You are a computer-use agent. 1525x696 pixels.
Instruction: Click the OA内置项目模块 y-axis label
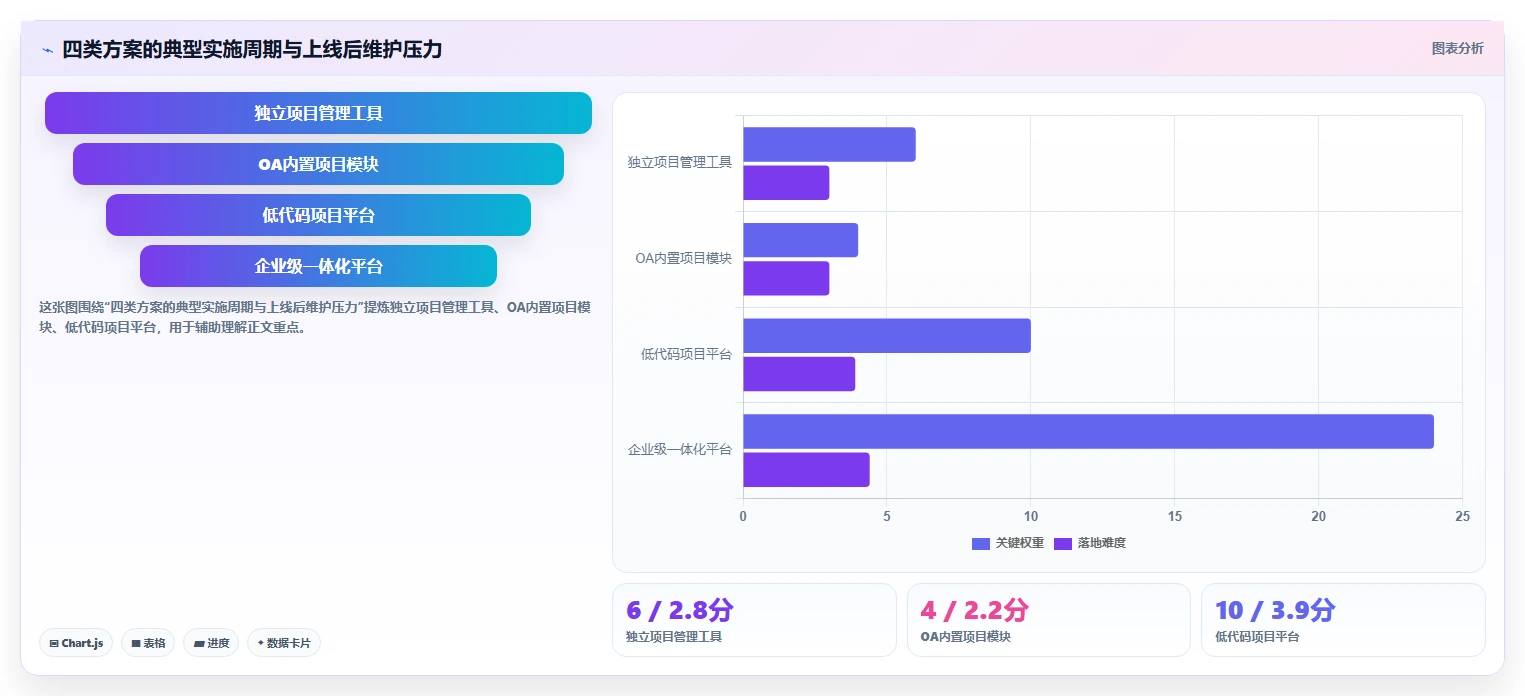tap(683, 258)
